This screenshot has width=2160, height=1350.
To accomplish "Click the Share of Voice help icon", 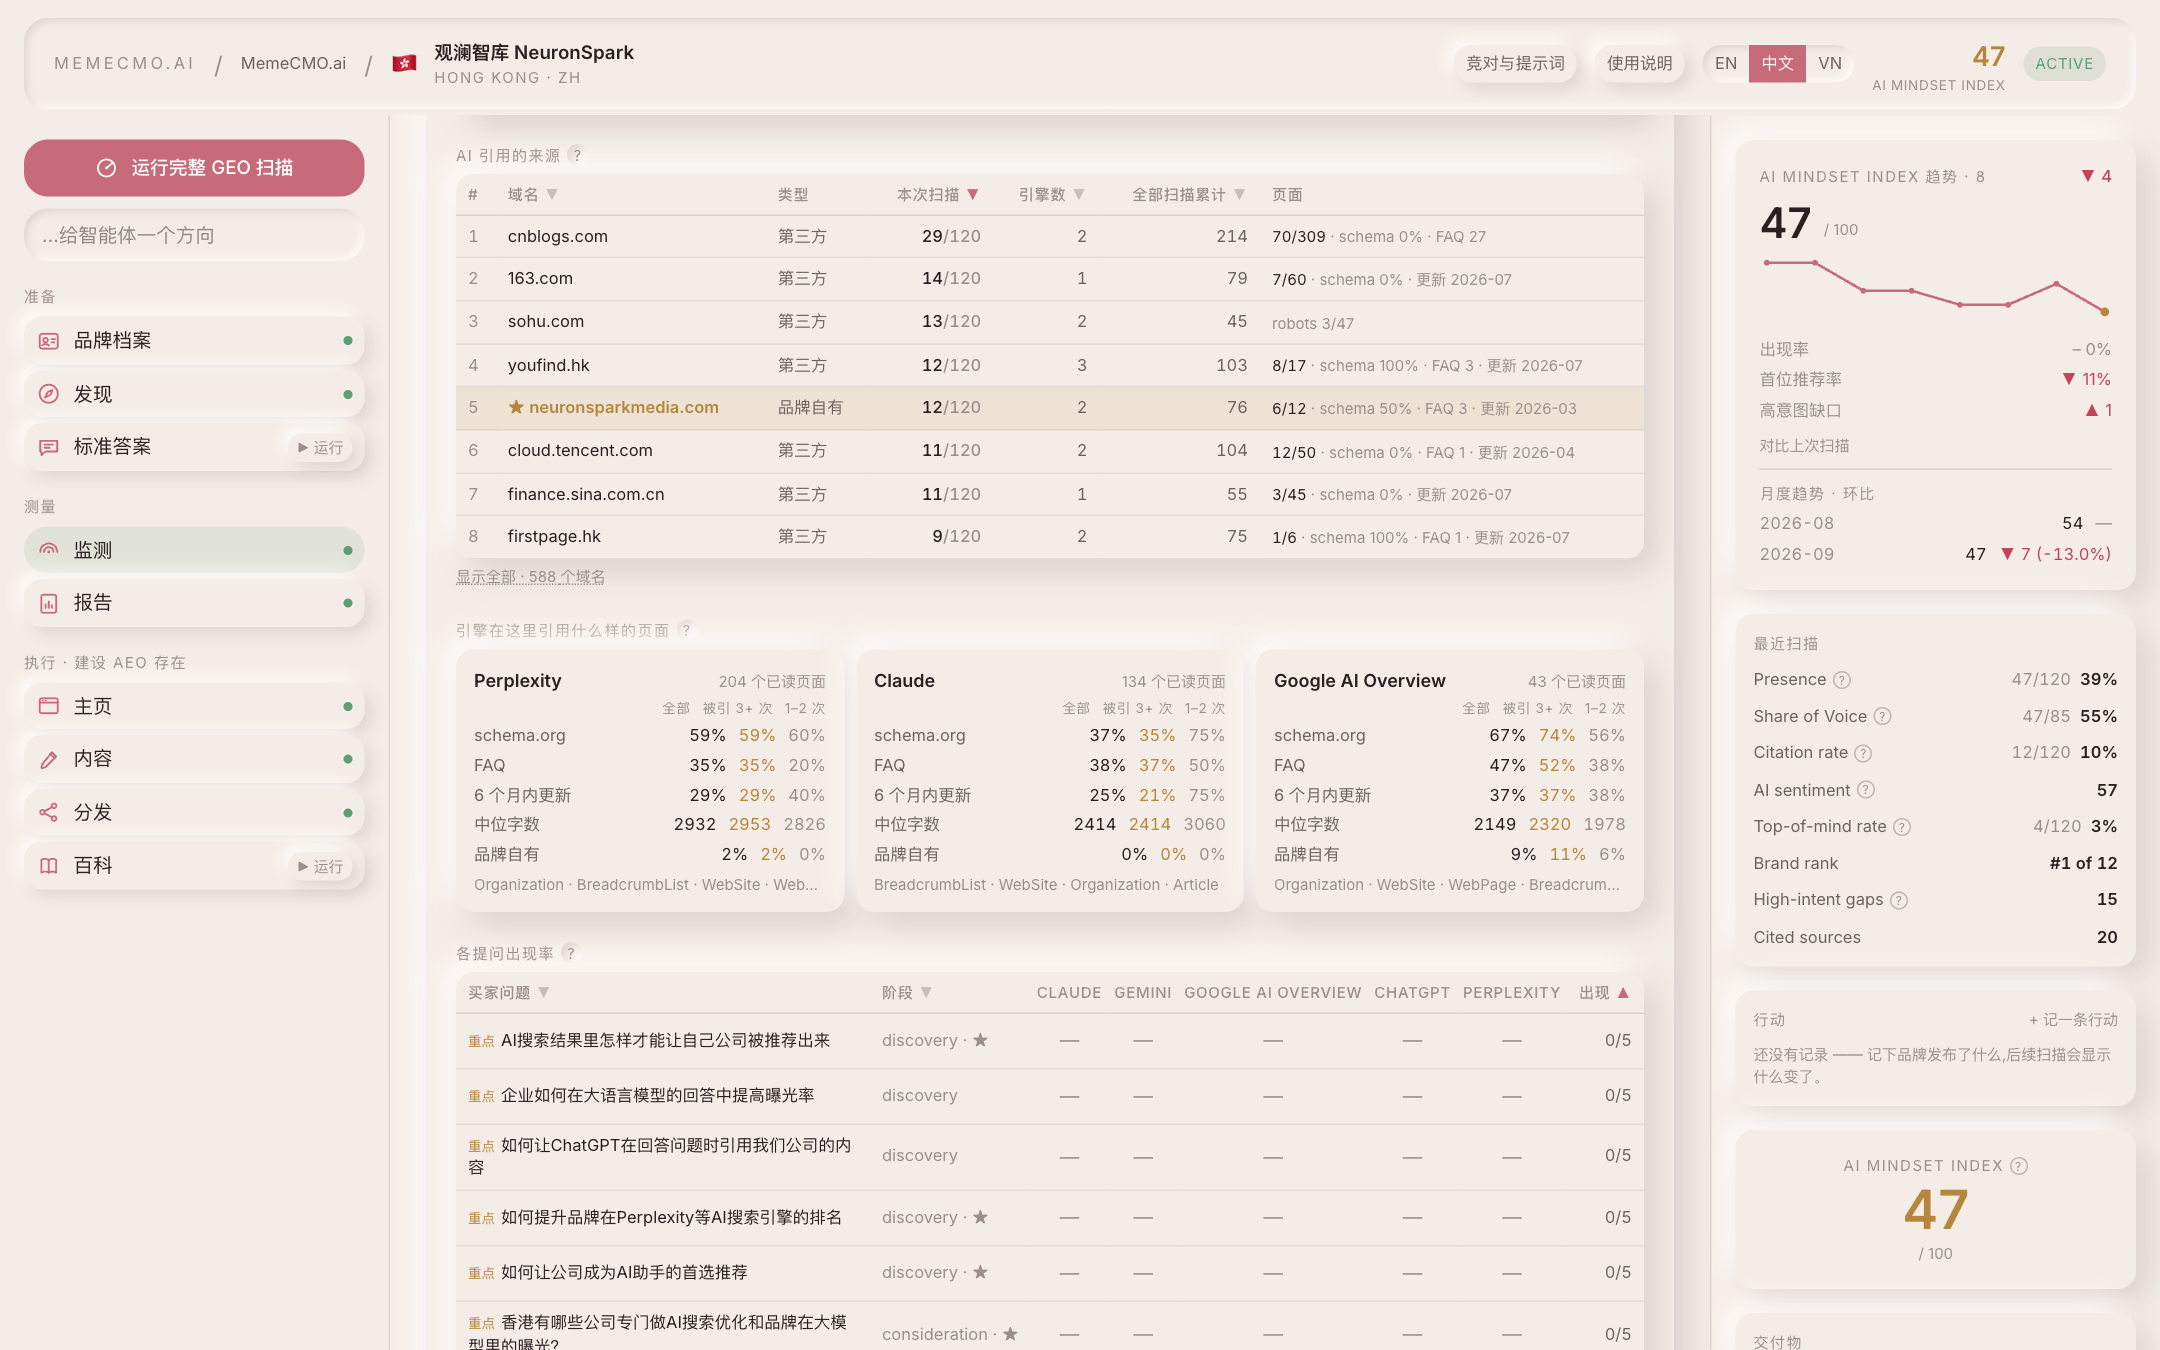I will tap(1882, 716).
